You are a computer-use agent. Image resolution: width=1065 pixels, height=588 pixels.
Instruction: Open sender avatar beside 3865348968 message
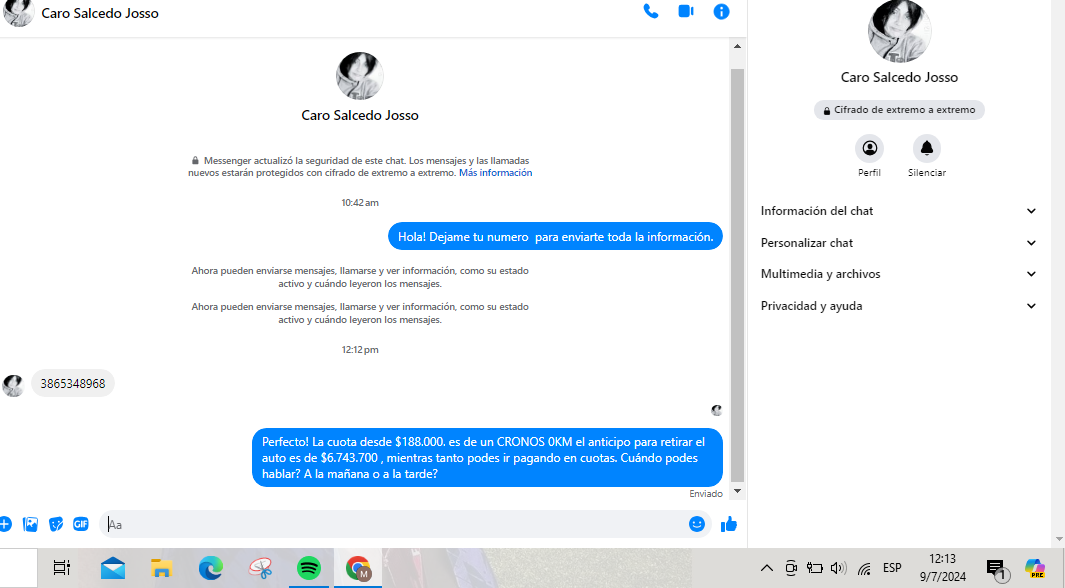click(x=13, y=385)
